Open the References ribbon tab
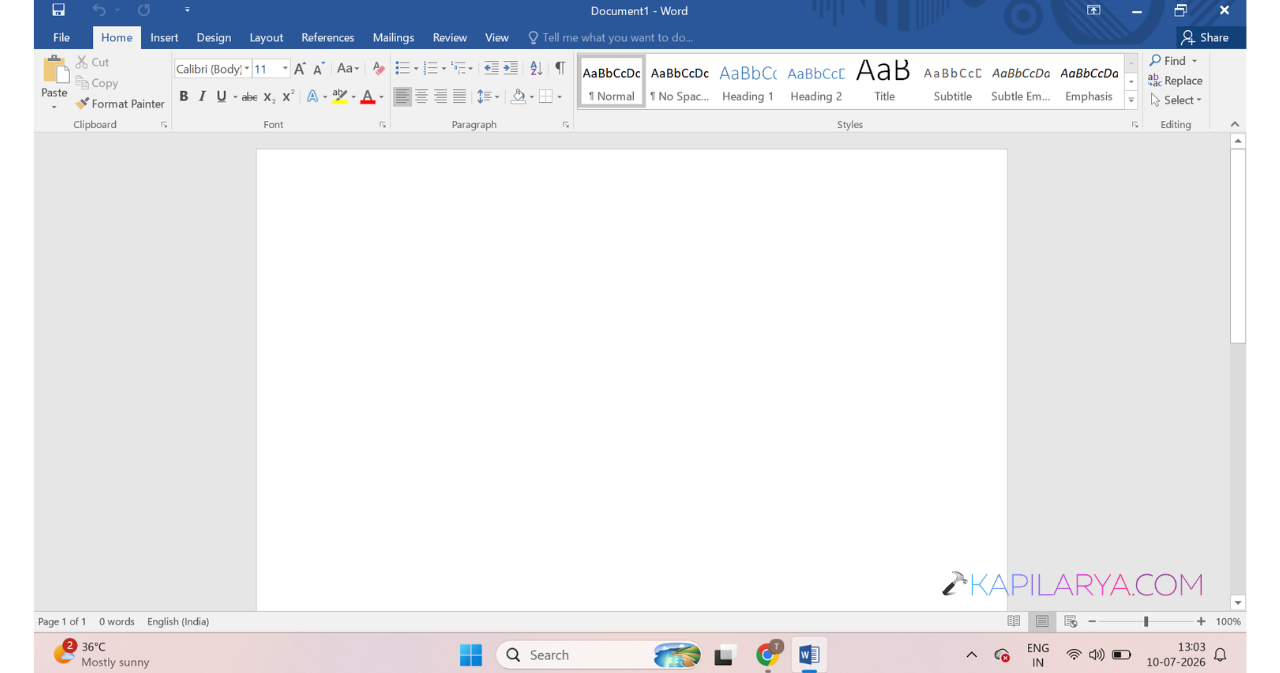The image size is (1280, 673). click(x=328, y=38)
